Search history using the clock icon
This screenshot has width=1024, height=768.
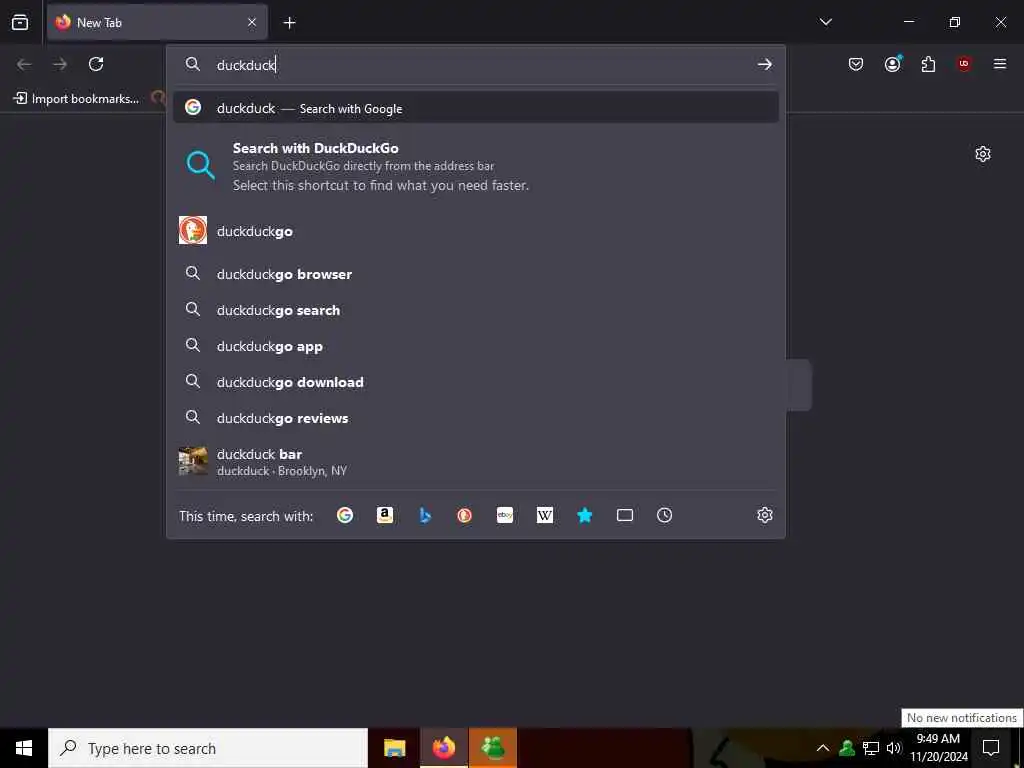pyautogui.click(x=664, y=515)
